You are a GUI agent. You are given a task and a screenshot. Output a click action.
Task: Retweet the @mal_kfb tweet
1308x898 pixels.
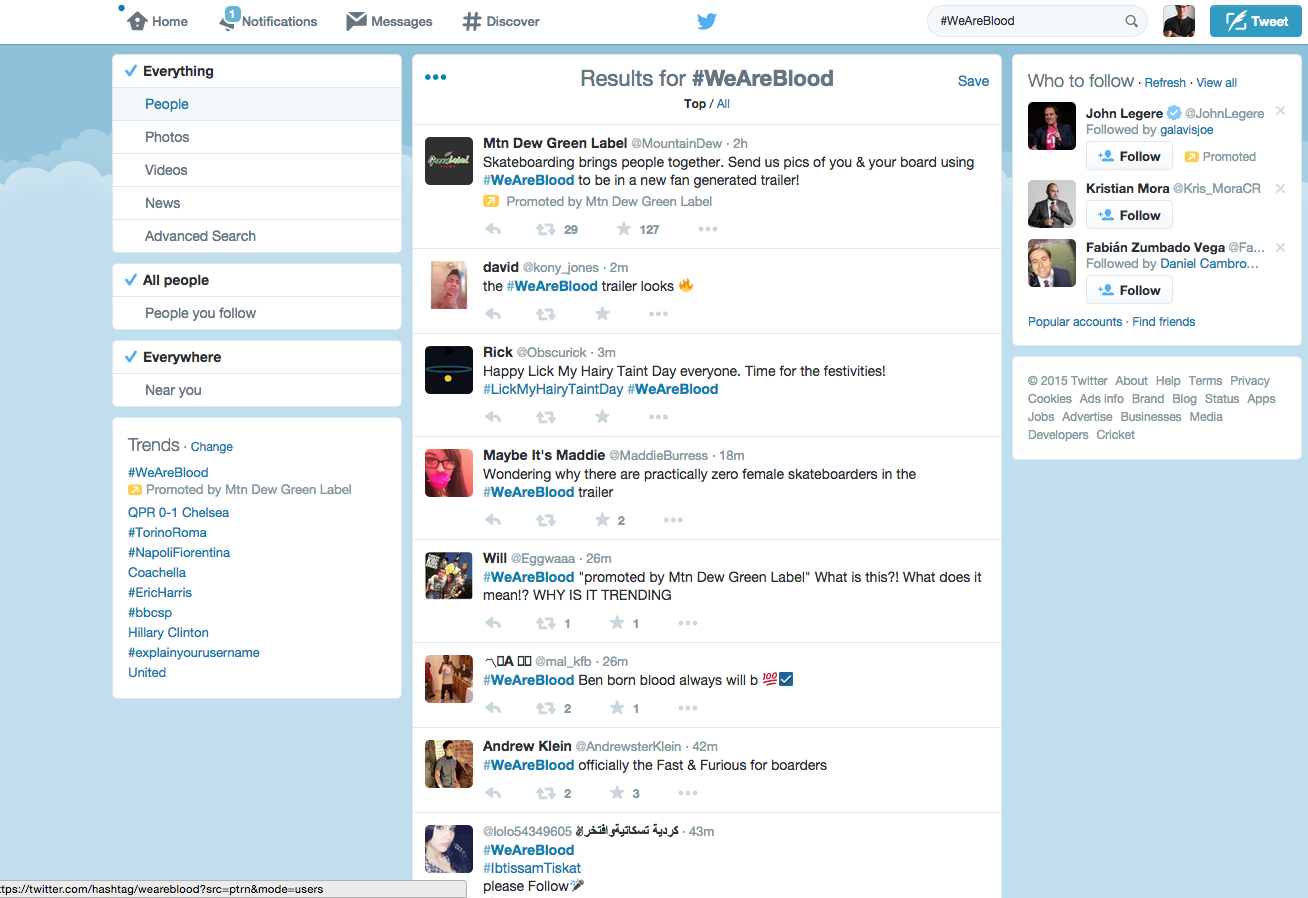[x=545, y=708]
